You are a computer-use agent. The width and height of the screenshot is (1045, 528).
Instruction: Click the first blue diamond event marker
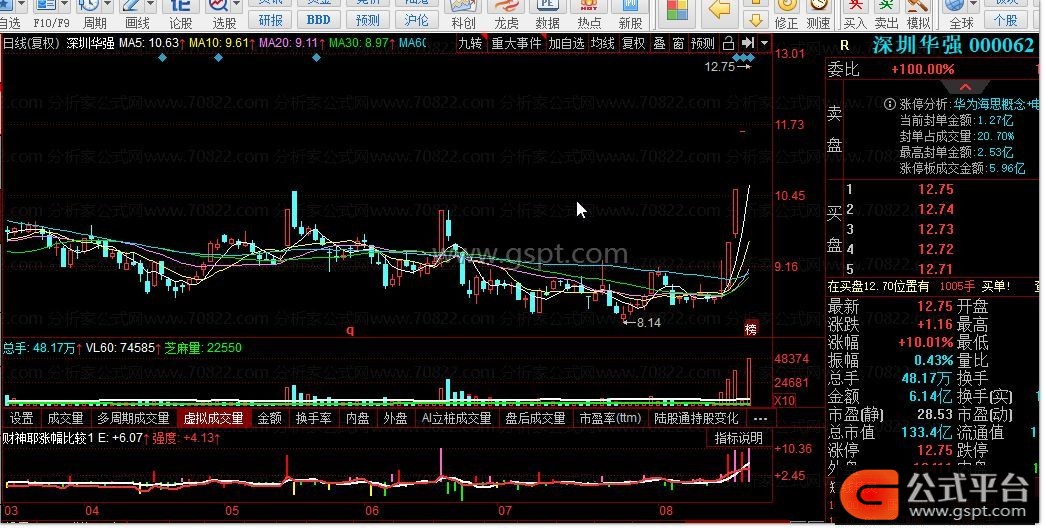tap(163, 58)
